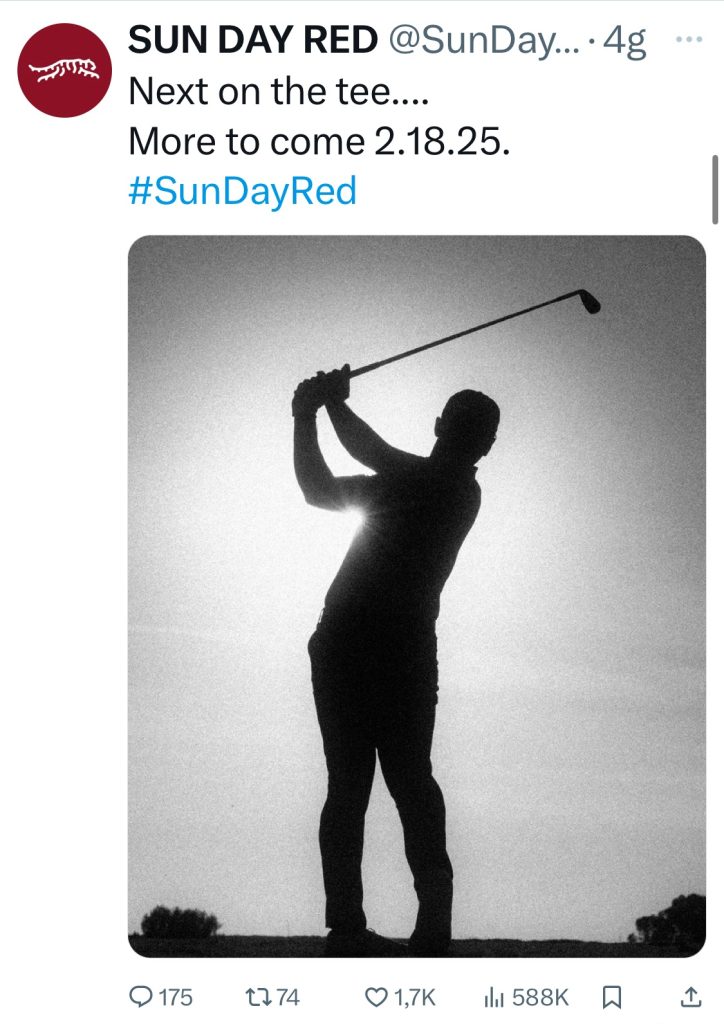Click the vertical scrollbar on the right
This screenshot has height=1024, width=724.
(x=715, y=190)
